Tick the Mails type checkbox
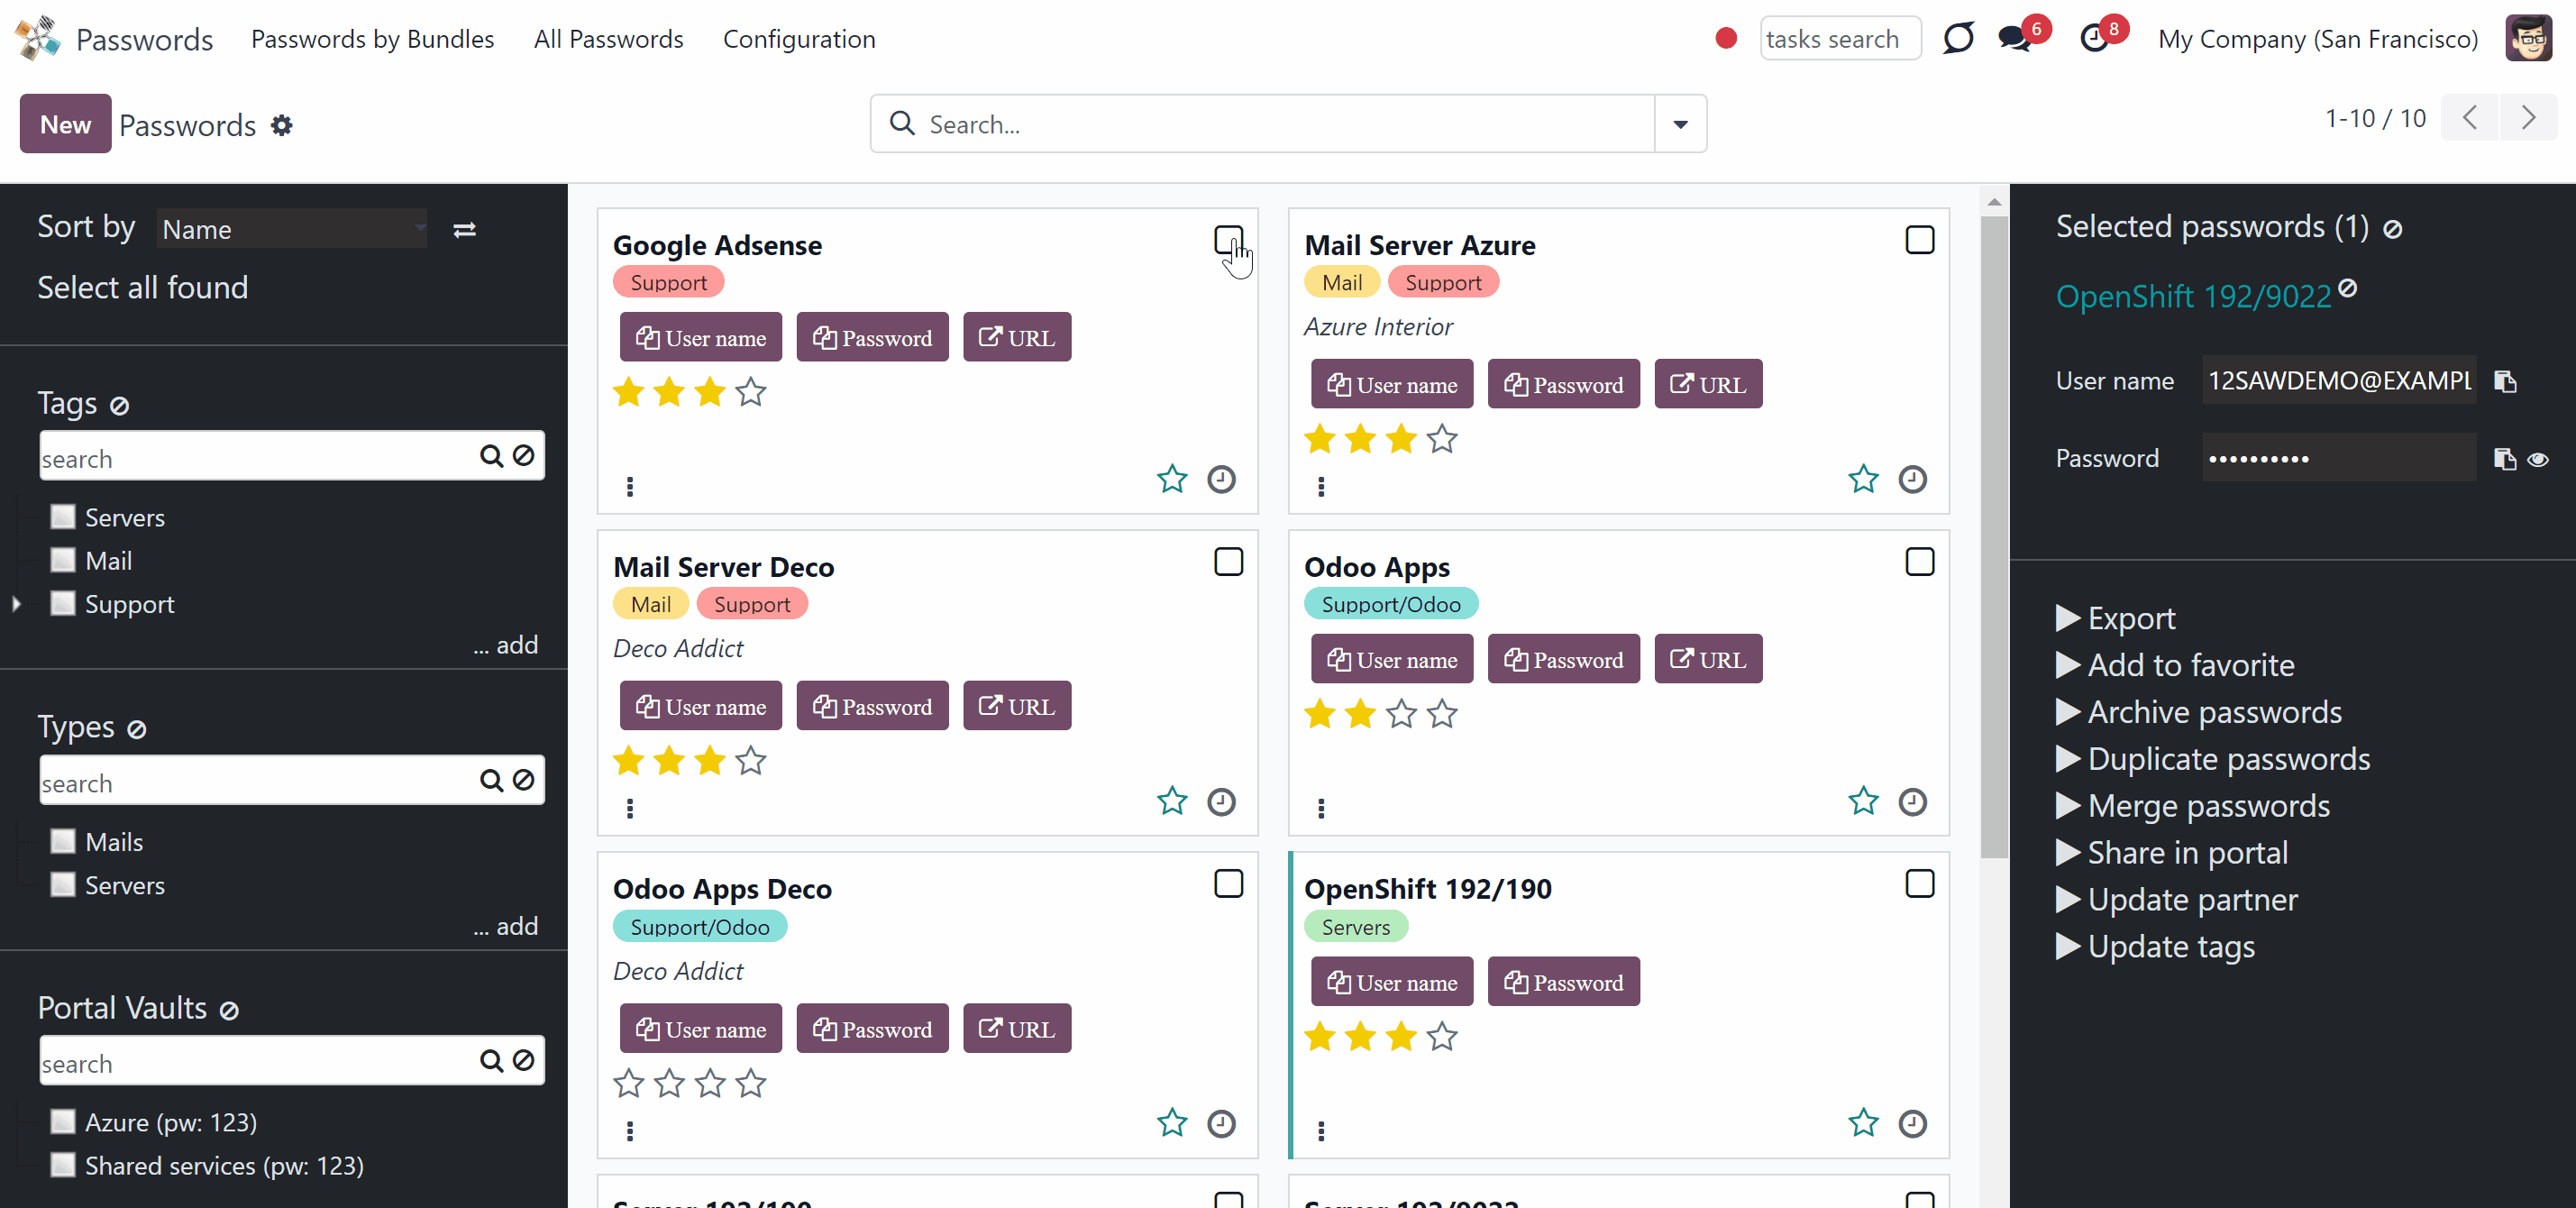This screenshot has width=2576, height=1208. [63, 841]
